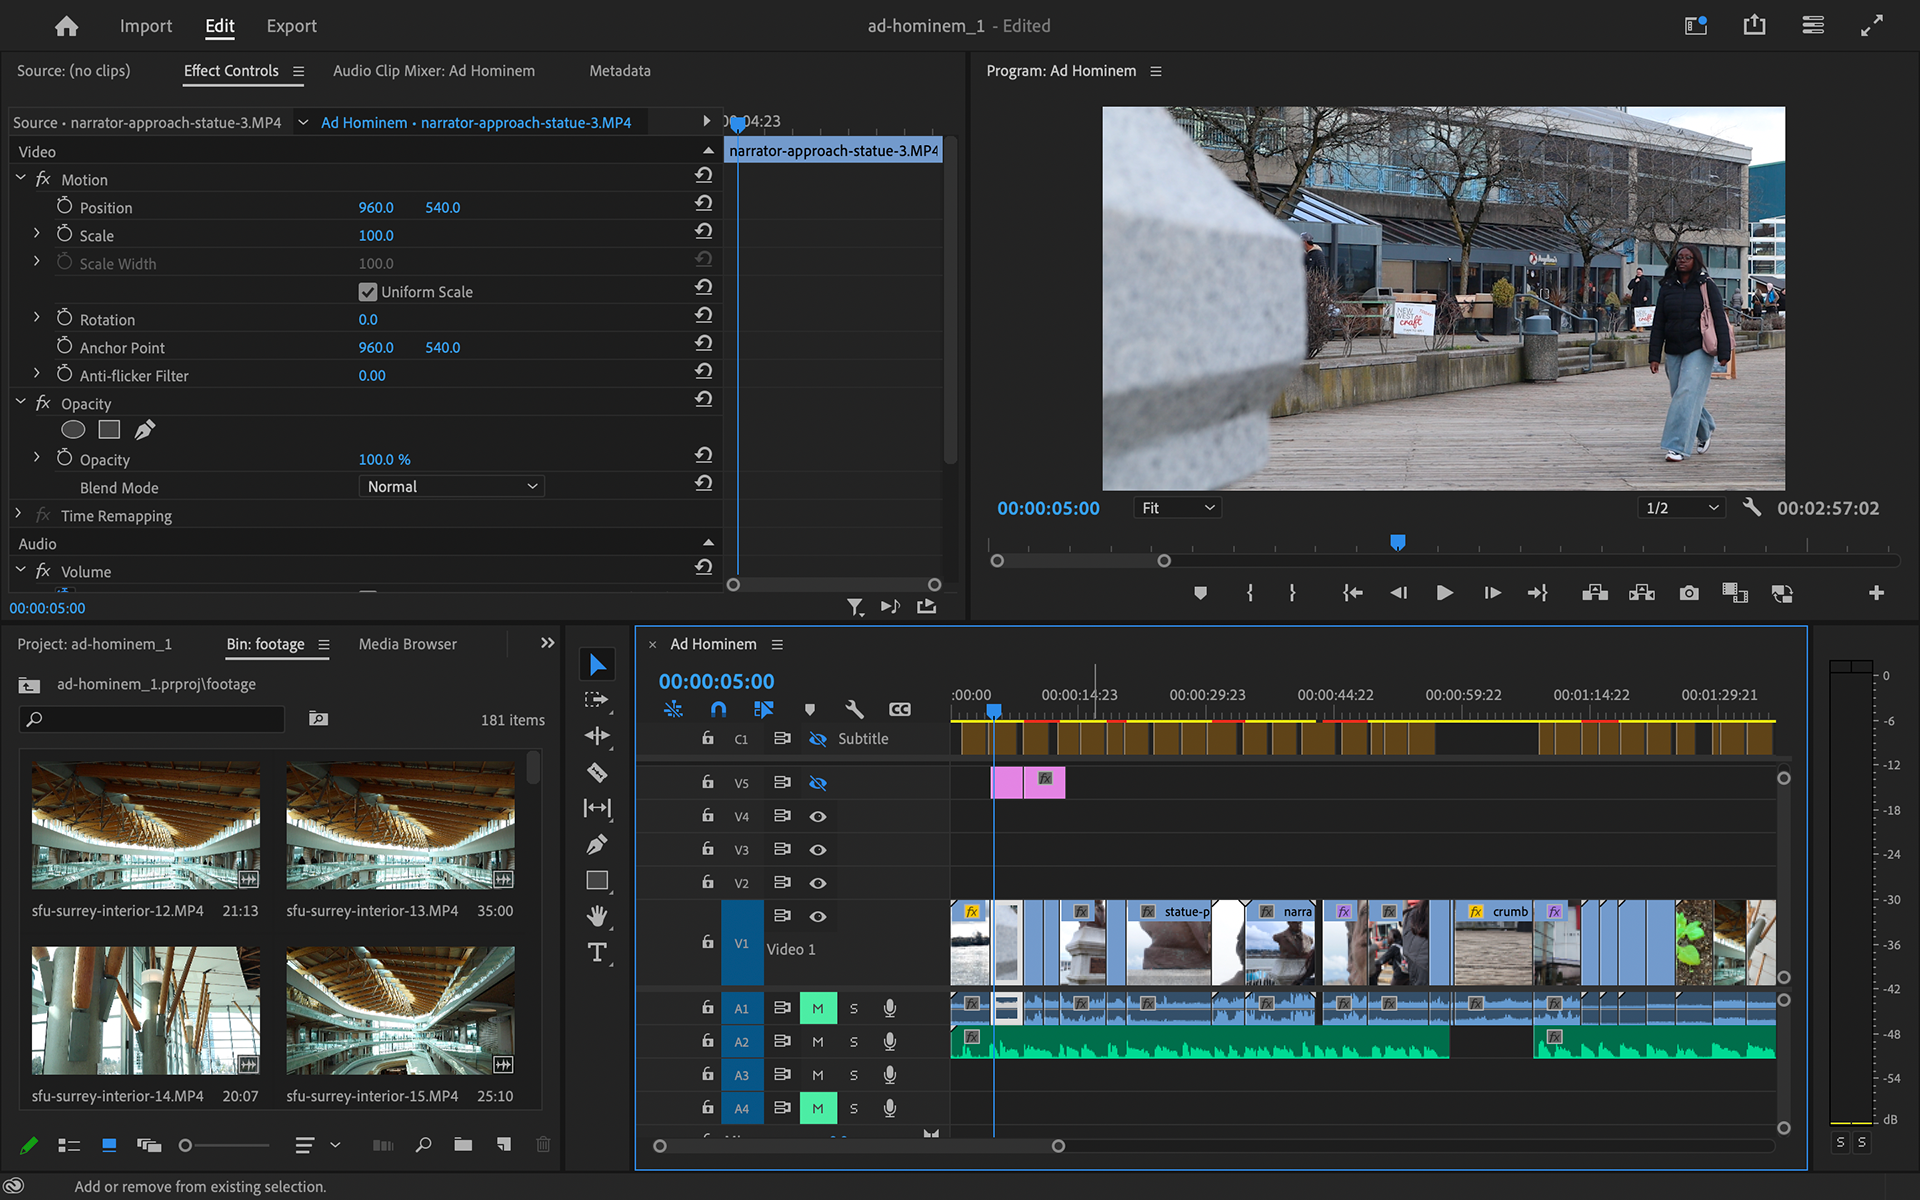Viewport: 1920px width, 1200px height.
Task: Open the 1/2 playback resolution dropdown
Action: pos(1682,508)
